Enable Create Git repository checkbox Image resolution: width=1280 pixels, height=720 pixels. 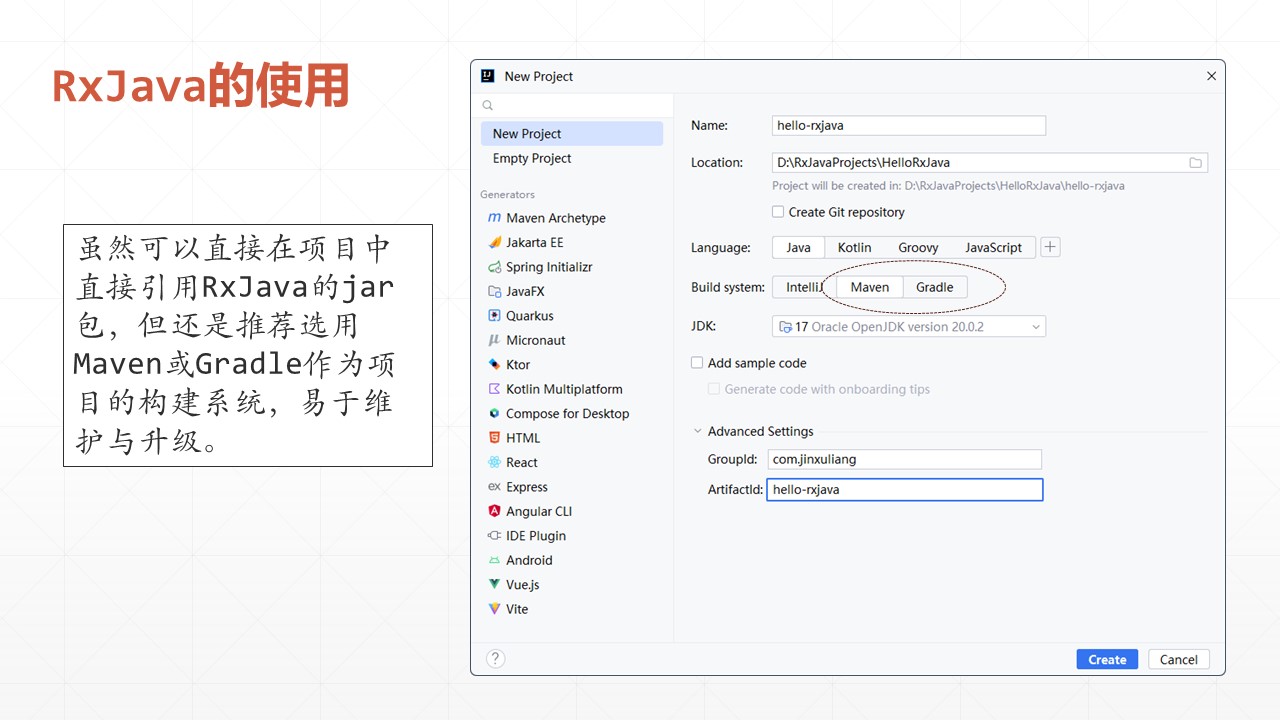[778, 212]
